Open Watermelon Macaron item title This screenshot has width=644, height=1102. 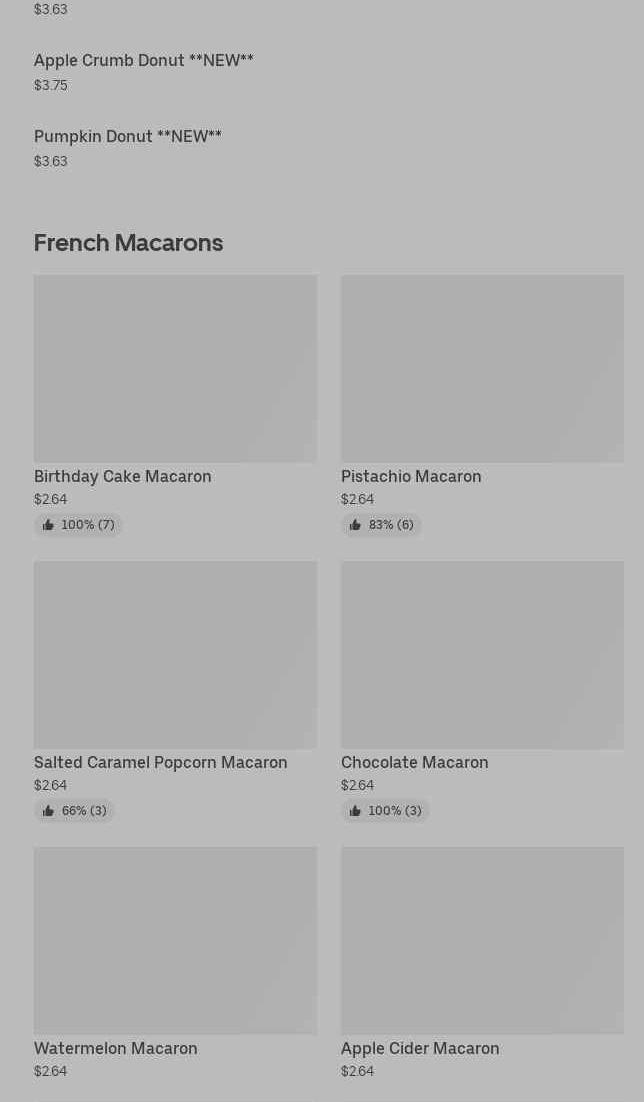pos(116,1049)
